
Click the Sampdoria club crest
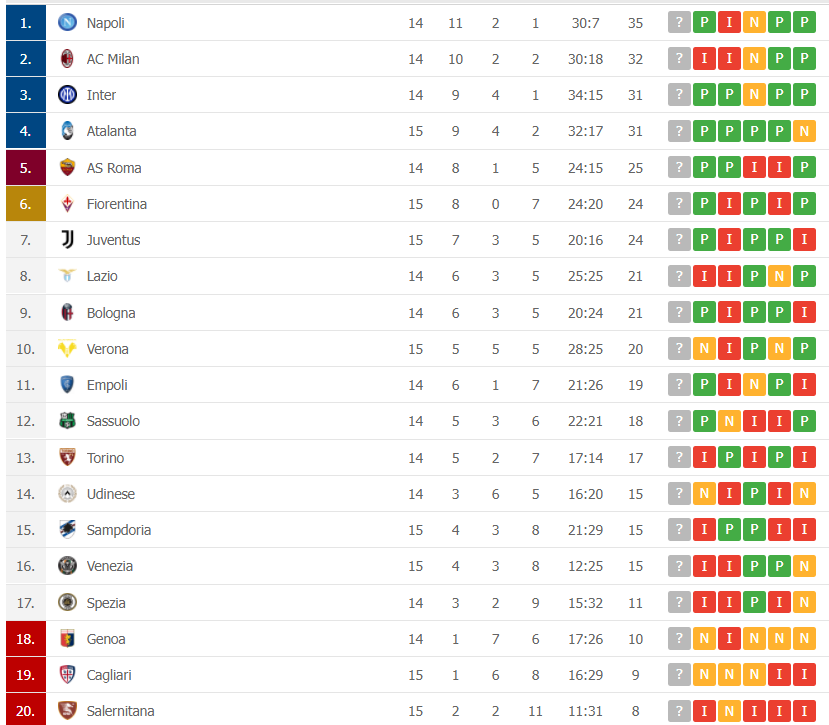point(67,530)
